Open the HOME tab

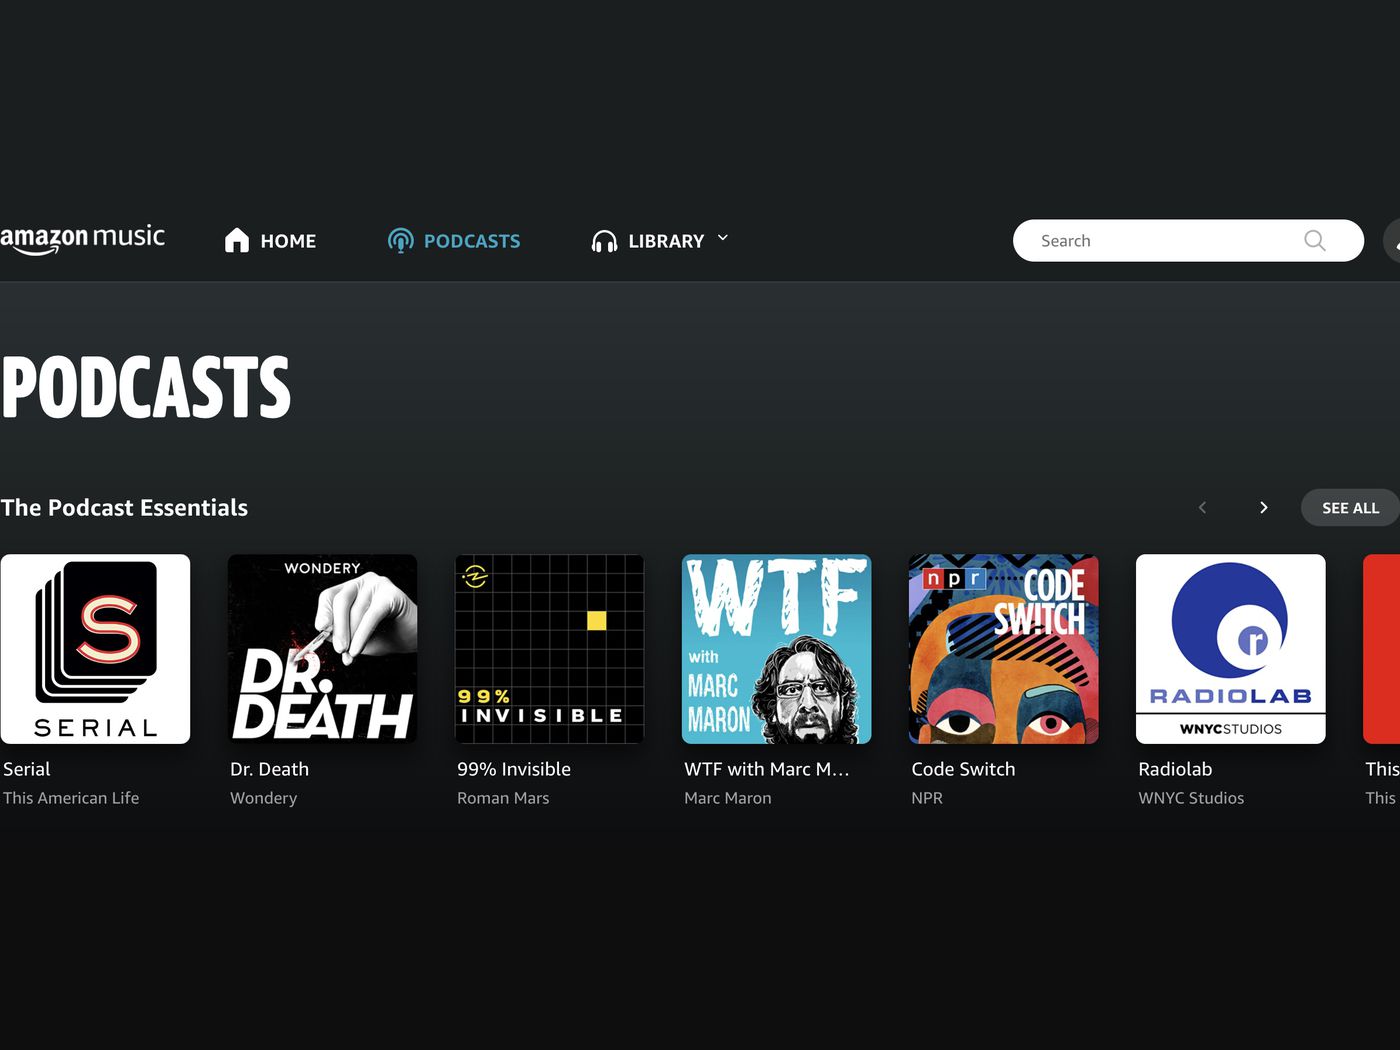coord(288,241)
